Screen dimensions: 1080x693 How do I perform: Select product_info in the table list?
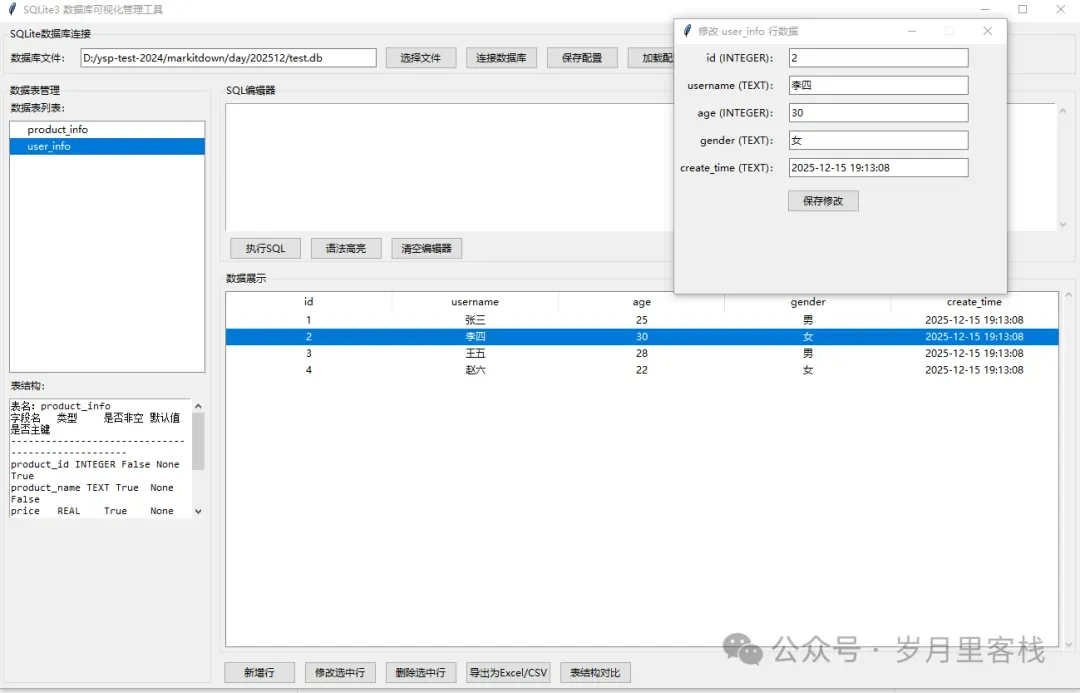pyautogui.click(x=107, y=130)
